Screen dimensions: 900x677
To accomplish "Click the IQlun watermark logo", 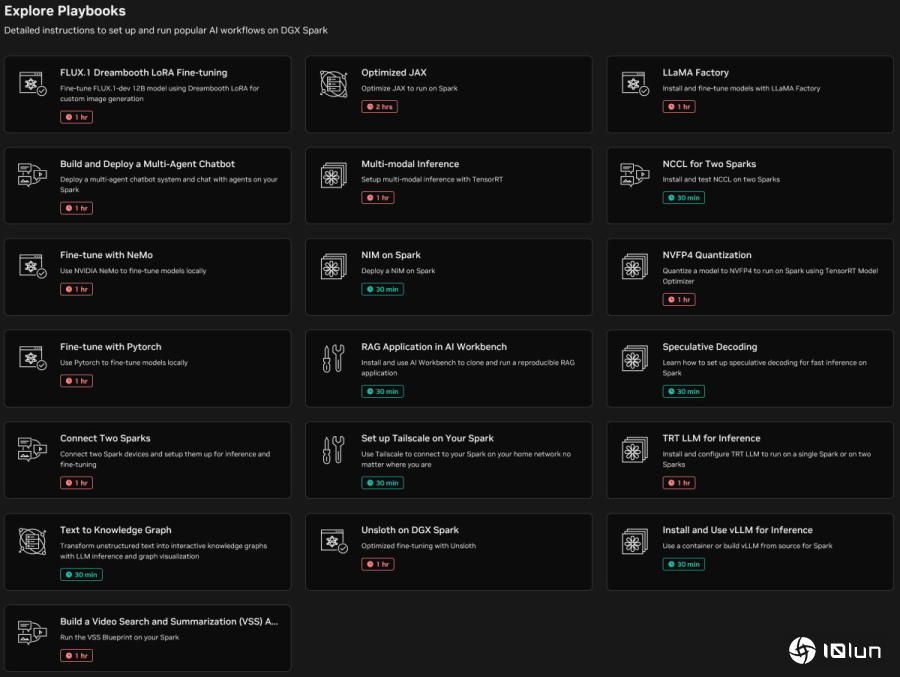I will click(x=835, y=651).
